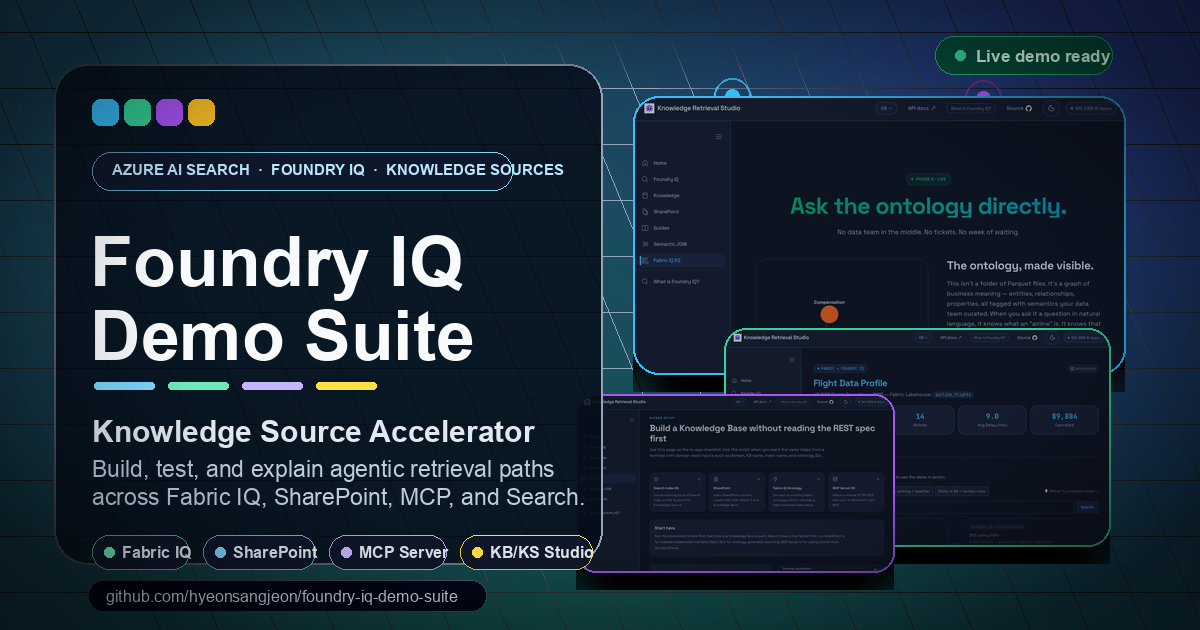1200x630 pixels.
Task: Click the 9.0 Avg Delay stat card
Action: pos(992,420)
